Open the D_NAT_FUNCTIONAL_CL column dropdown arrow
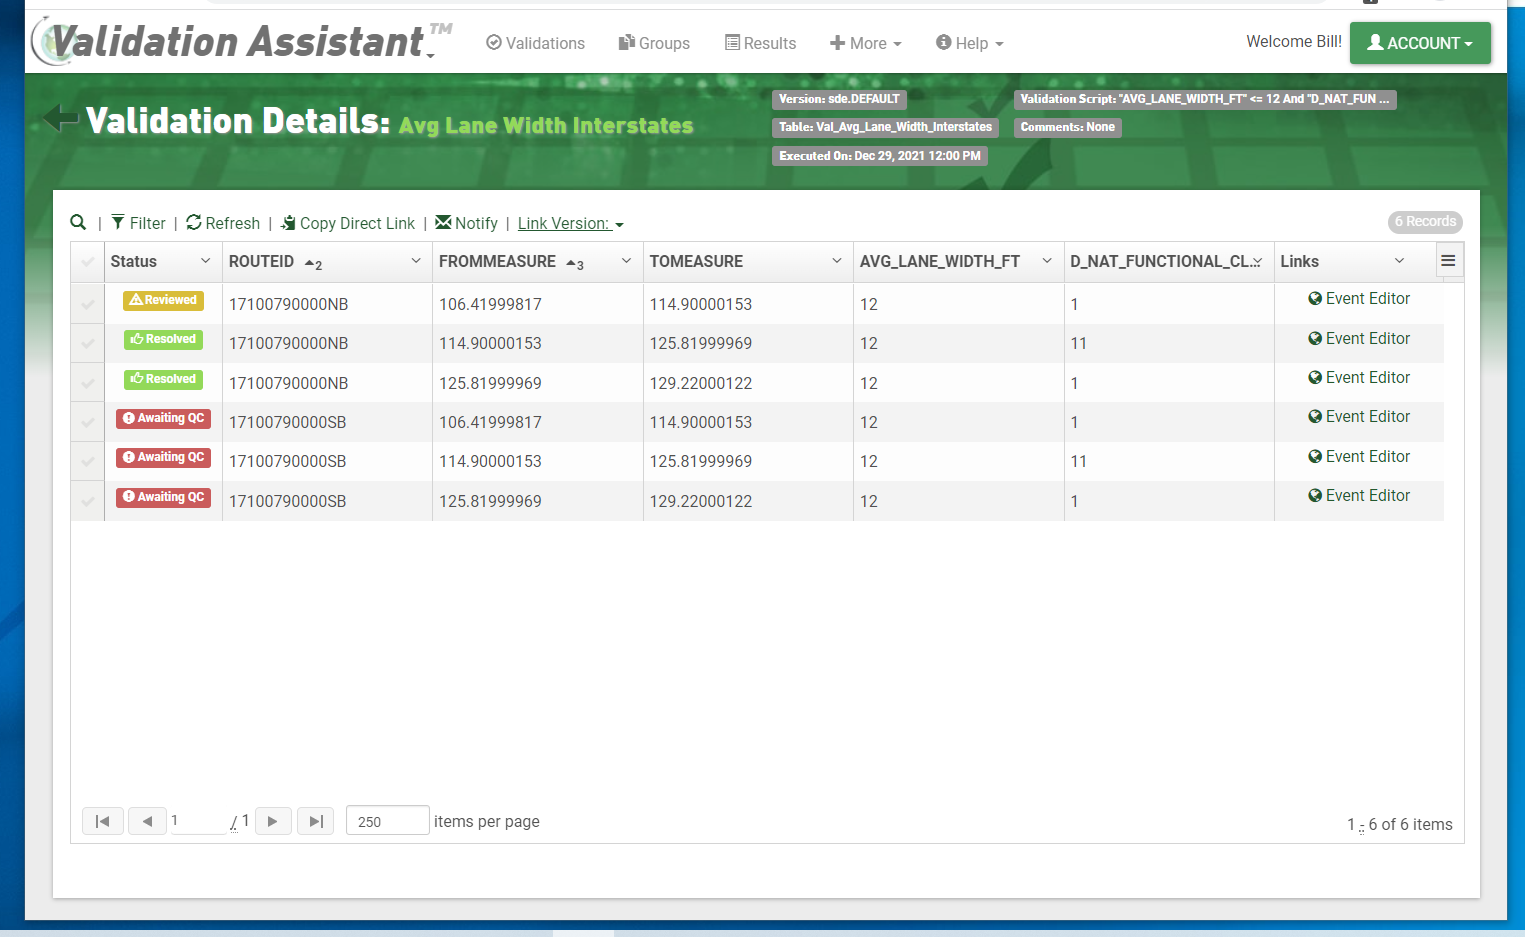Viewport: 1525px width, 937px height. coord(1257,261)
